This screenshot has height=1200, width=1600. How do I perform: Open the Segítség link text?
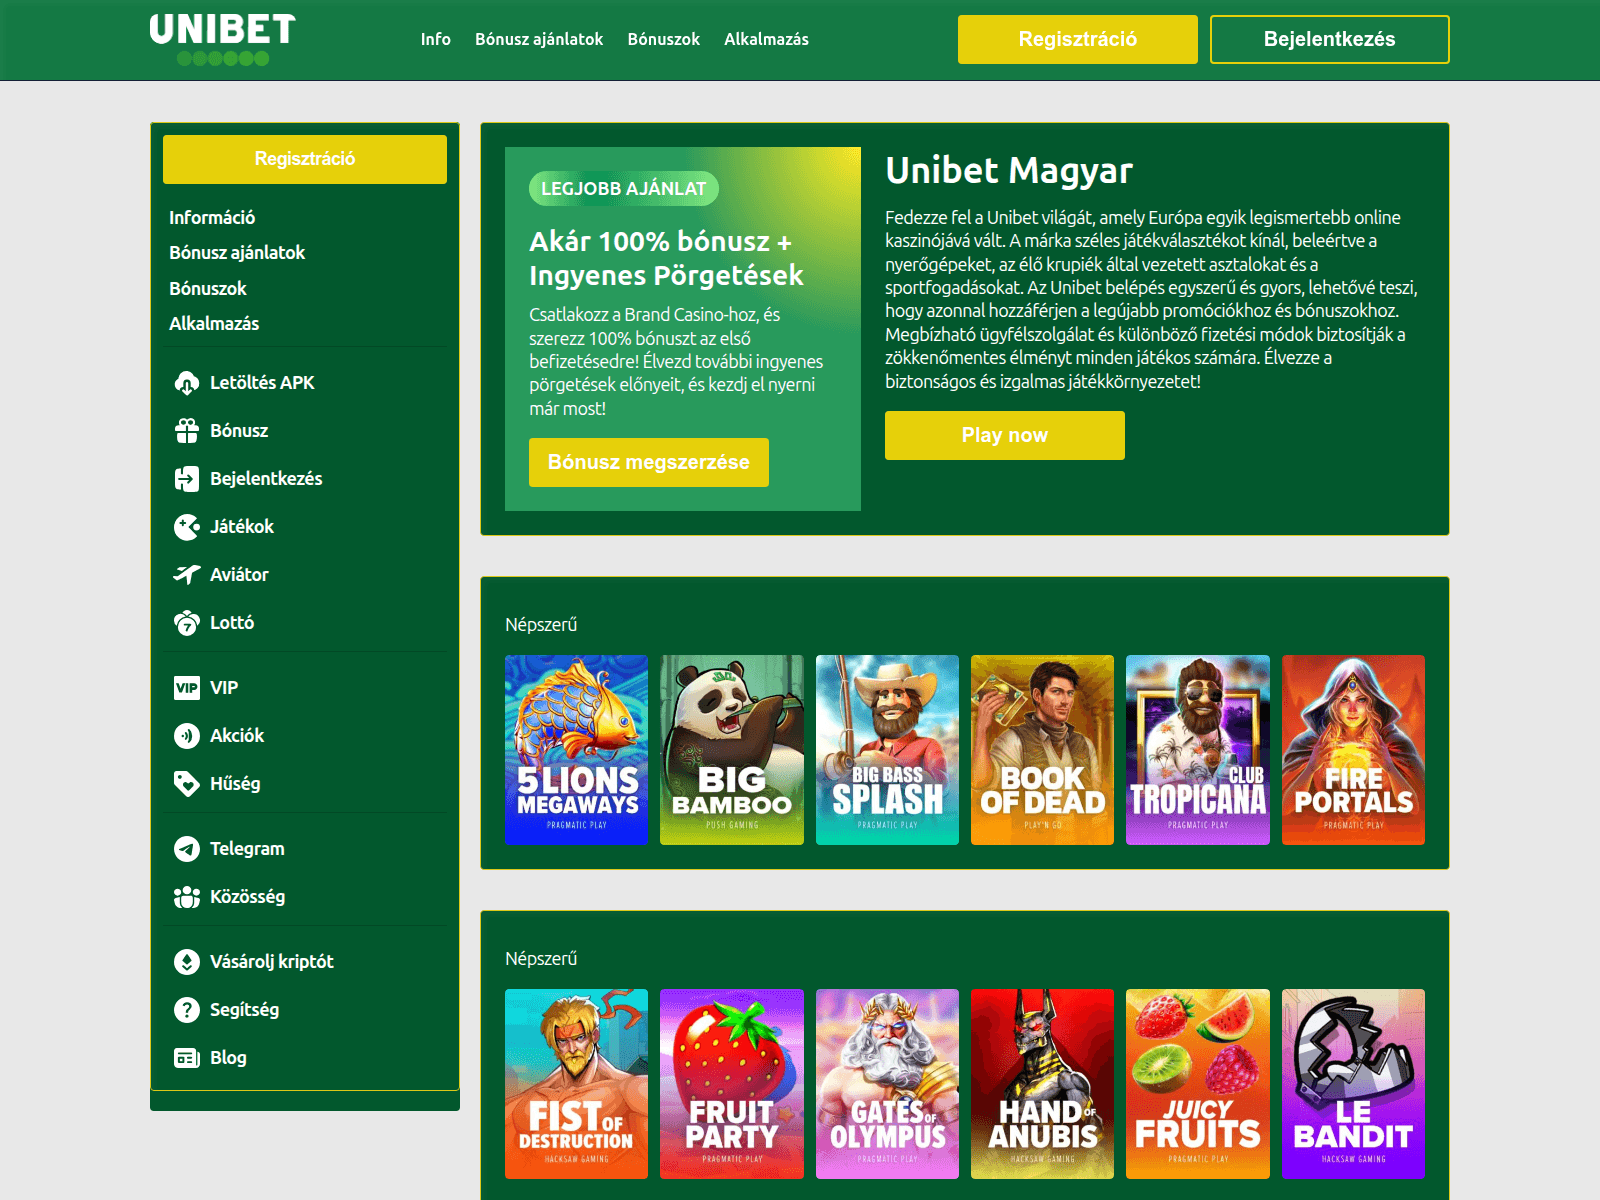(244, 1010)
